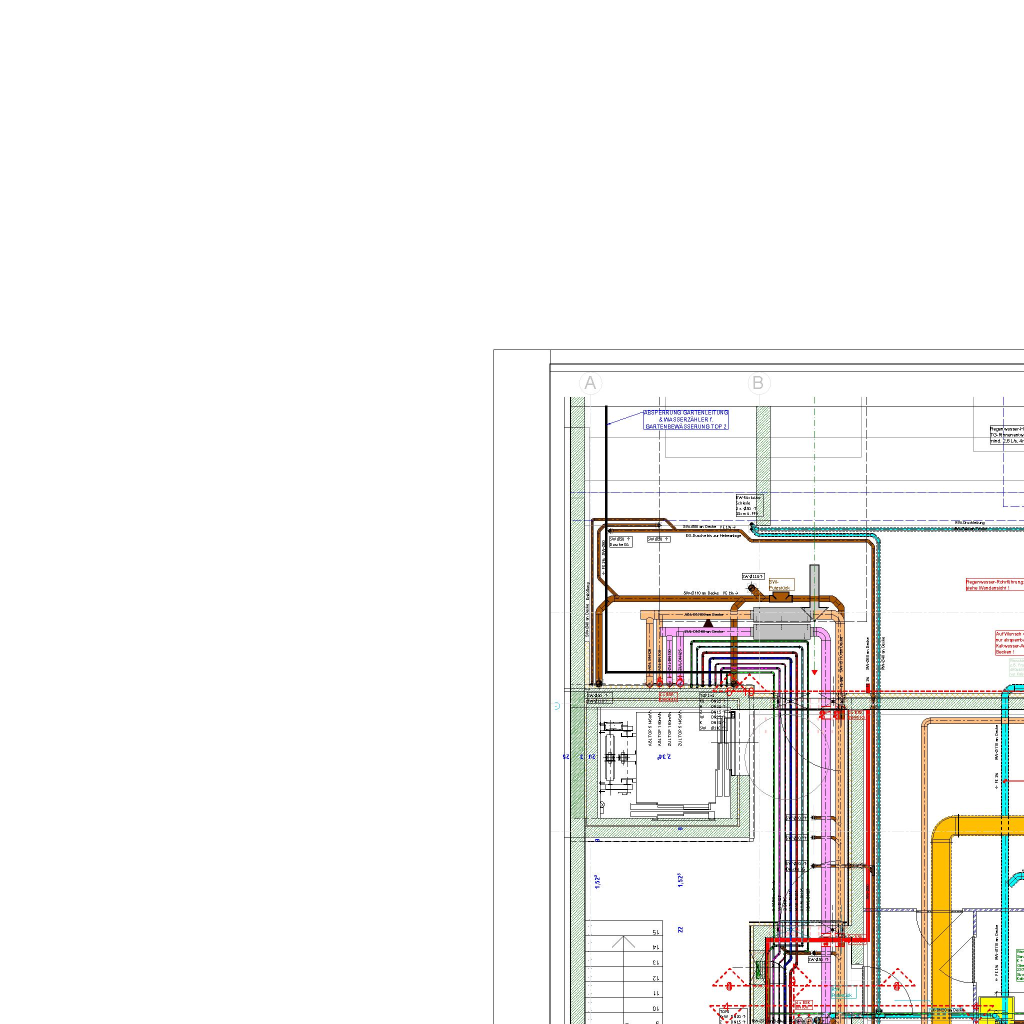Click grid axis bubble B
Screen dimensions: 1024x1024
pyautogui.click(x=758, y=384)
